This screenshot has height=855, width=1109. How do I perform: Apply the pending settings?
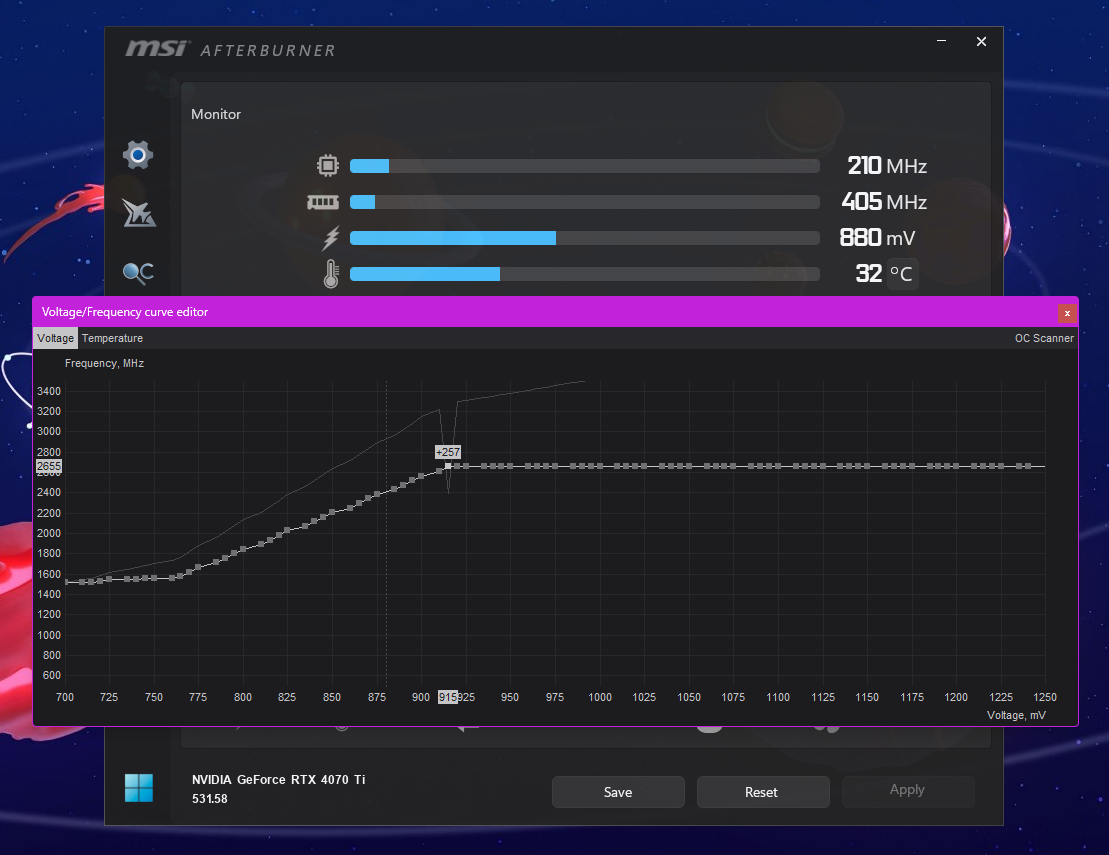tap(907, 790)
